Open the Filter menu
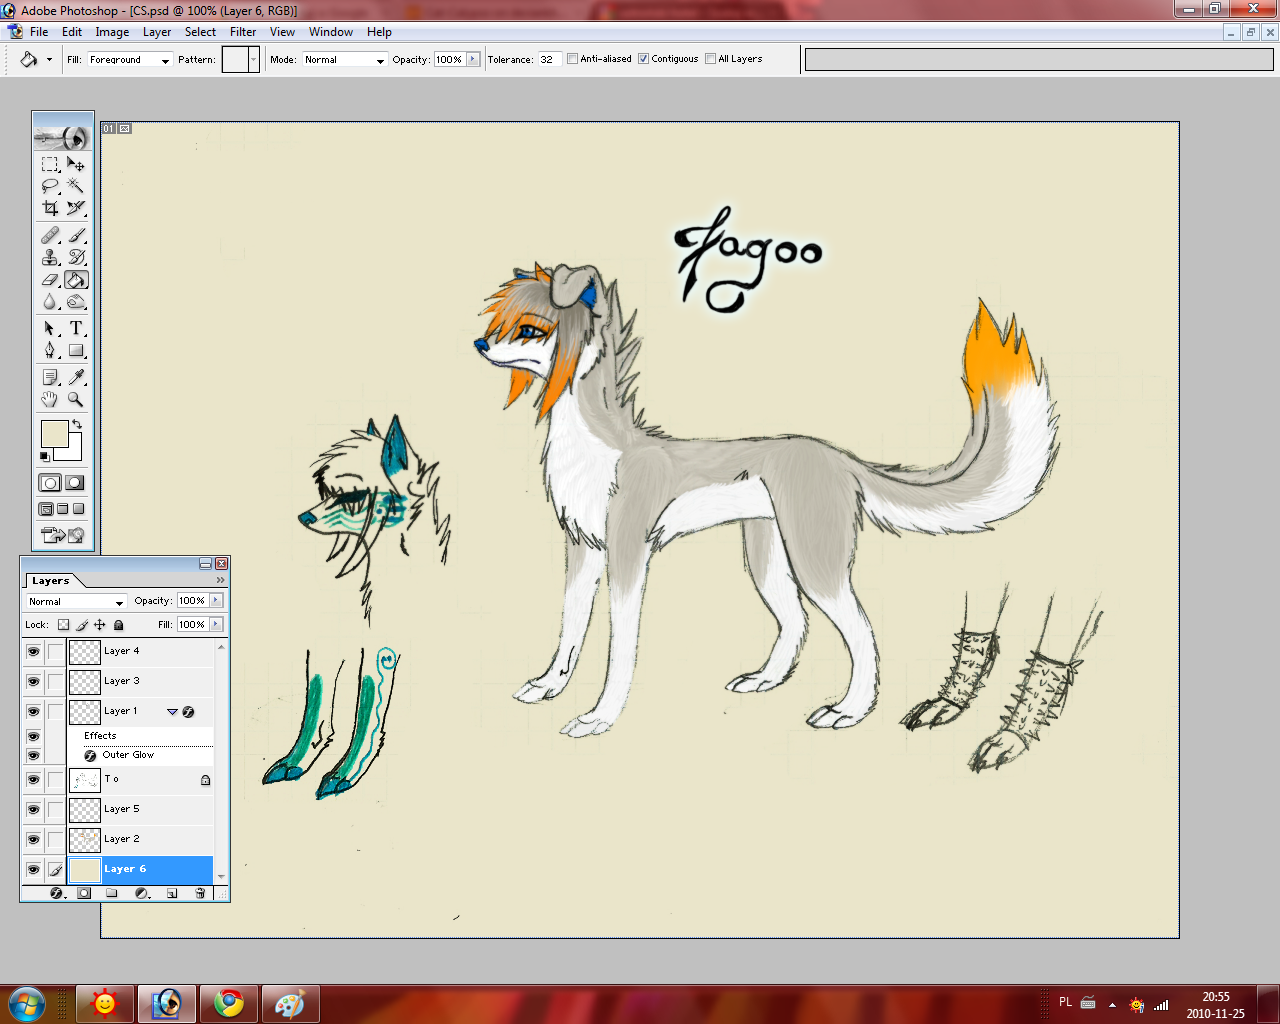Viewport: 1280px width, 1024px height. point(243,31)
